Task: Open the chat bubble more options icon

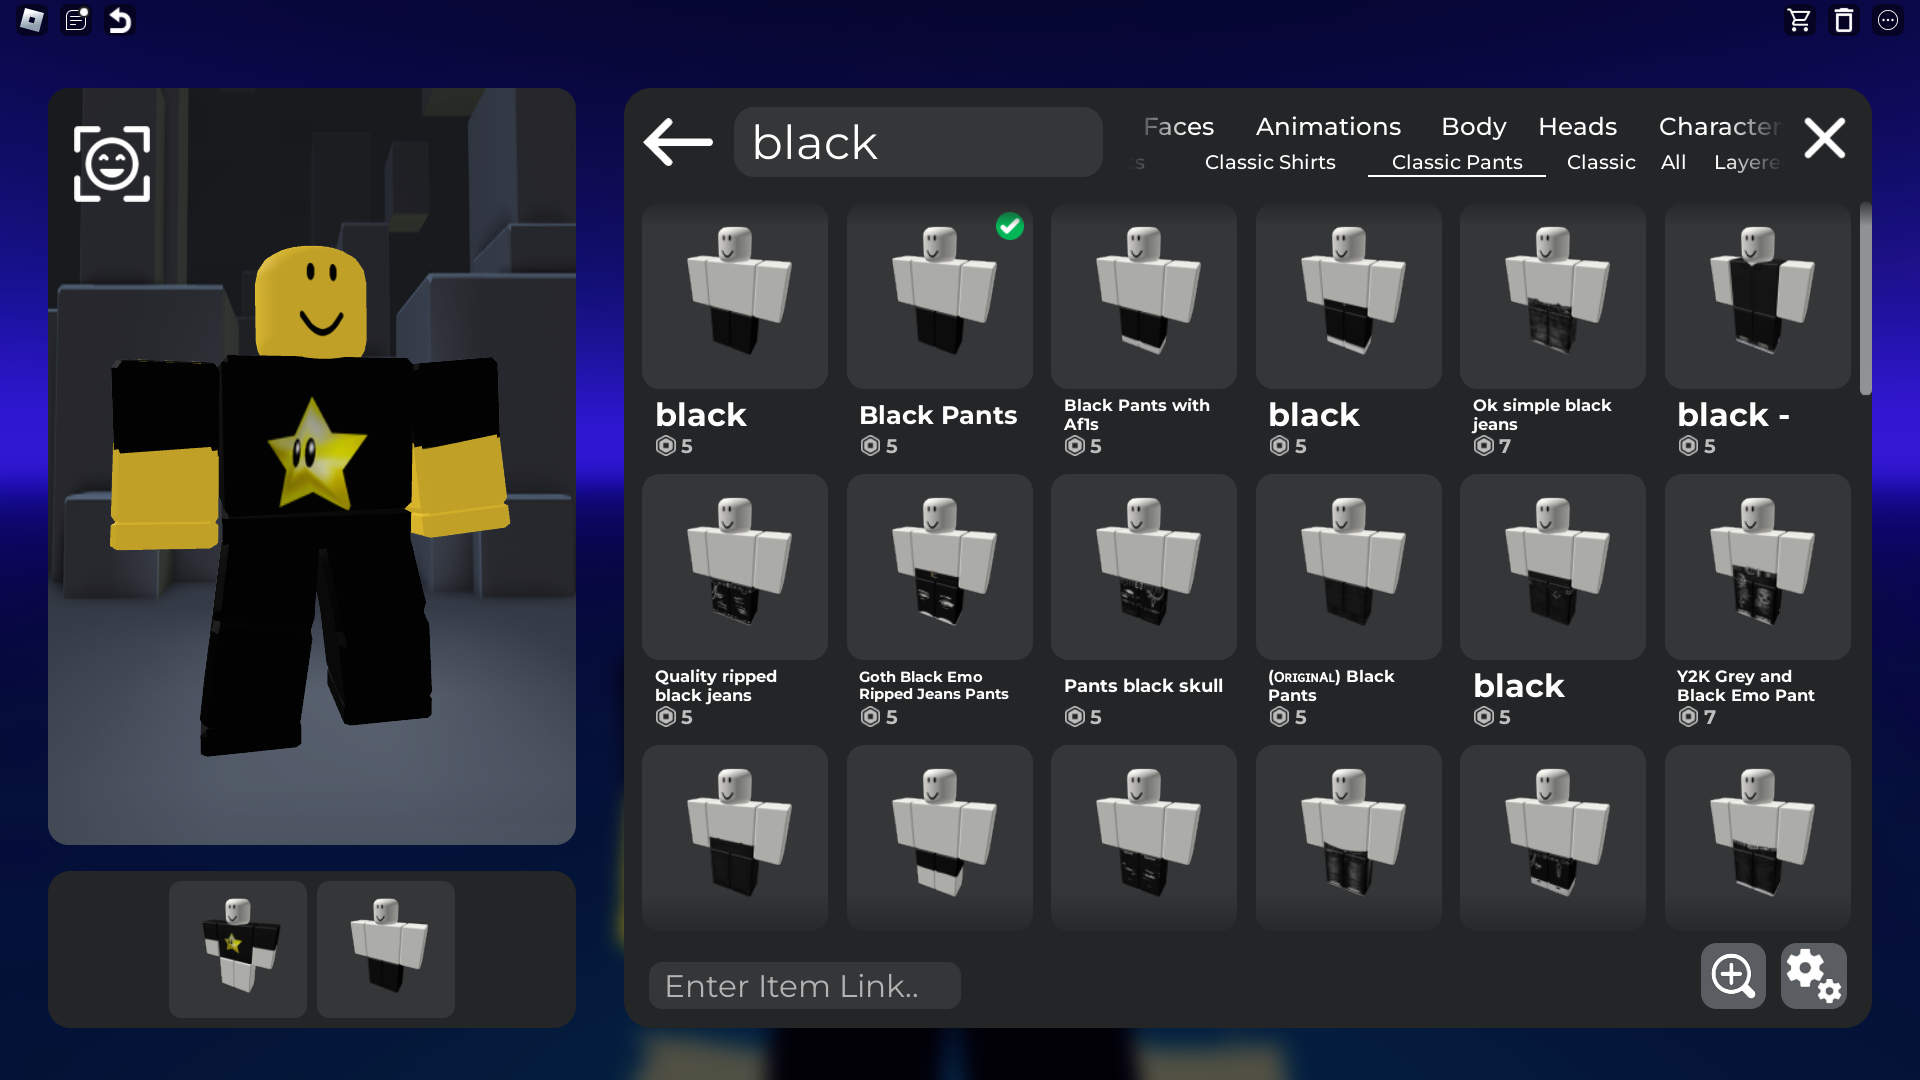Action: pyautogui.click(x=1888, y=20)
